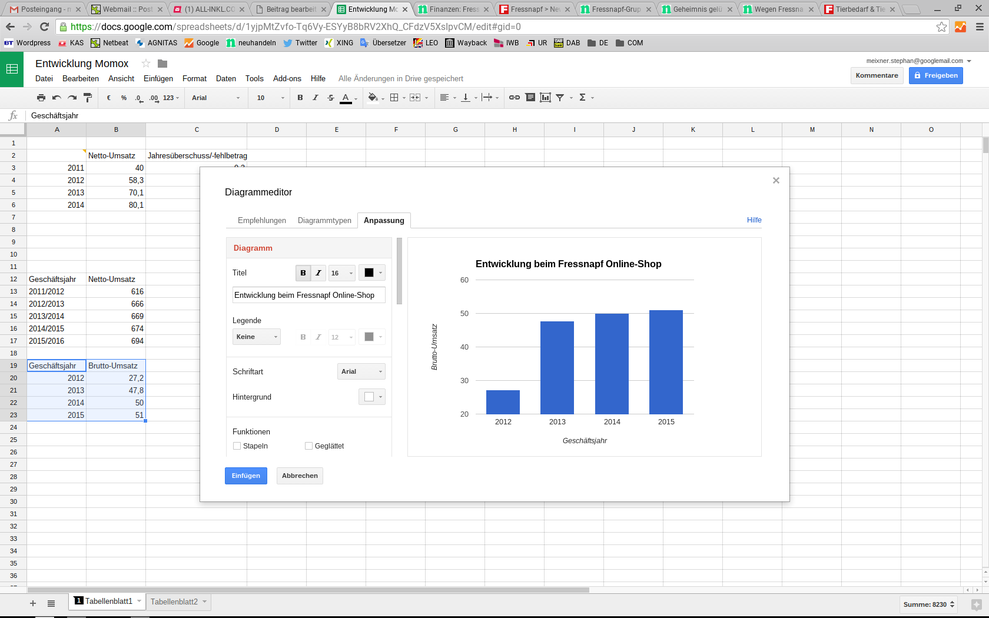Open the Hilfe link in chart editor
Image resolution: width=989 pixels, height=618 pixels.
(x=754, y=220)
